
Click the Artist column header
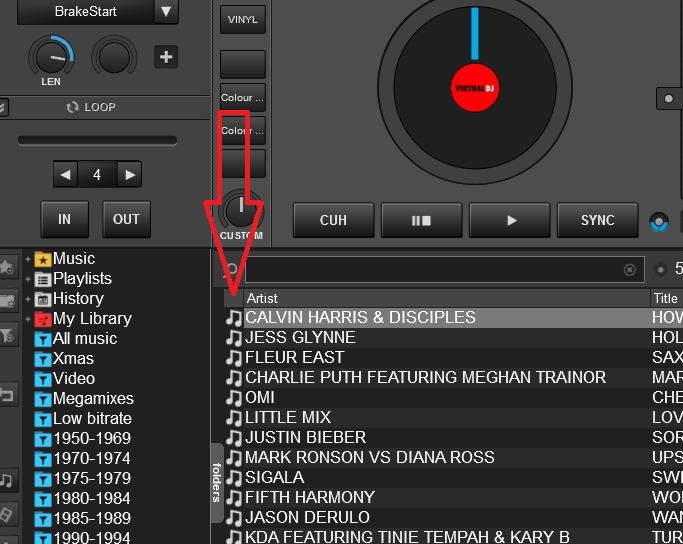tap(262, 298)
